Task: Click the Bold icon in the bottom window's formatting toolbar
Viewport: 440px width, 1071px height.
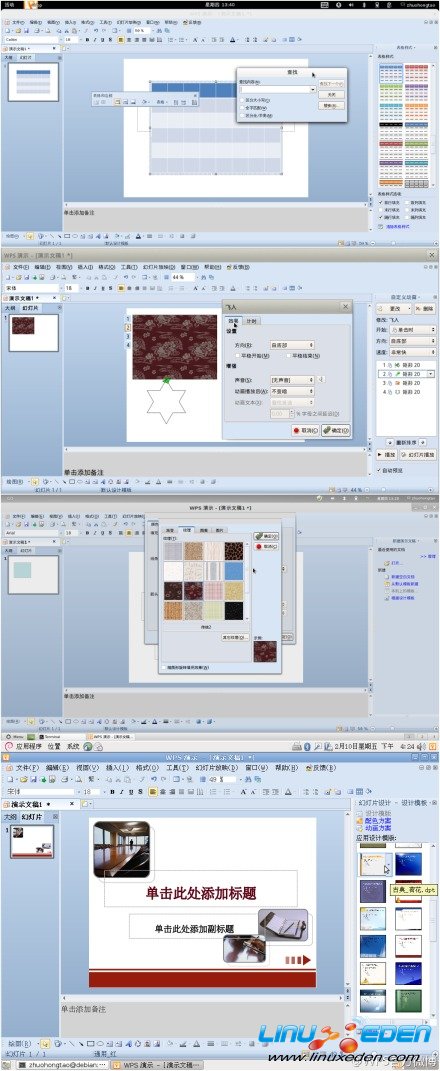Action: pyautogui.click(x=111, y=792)
